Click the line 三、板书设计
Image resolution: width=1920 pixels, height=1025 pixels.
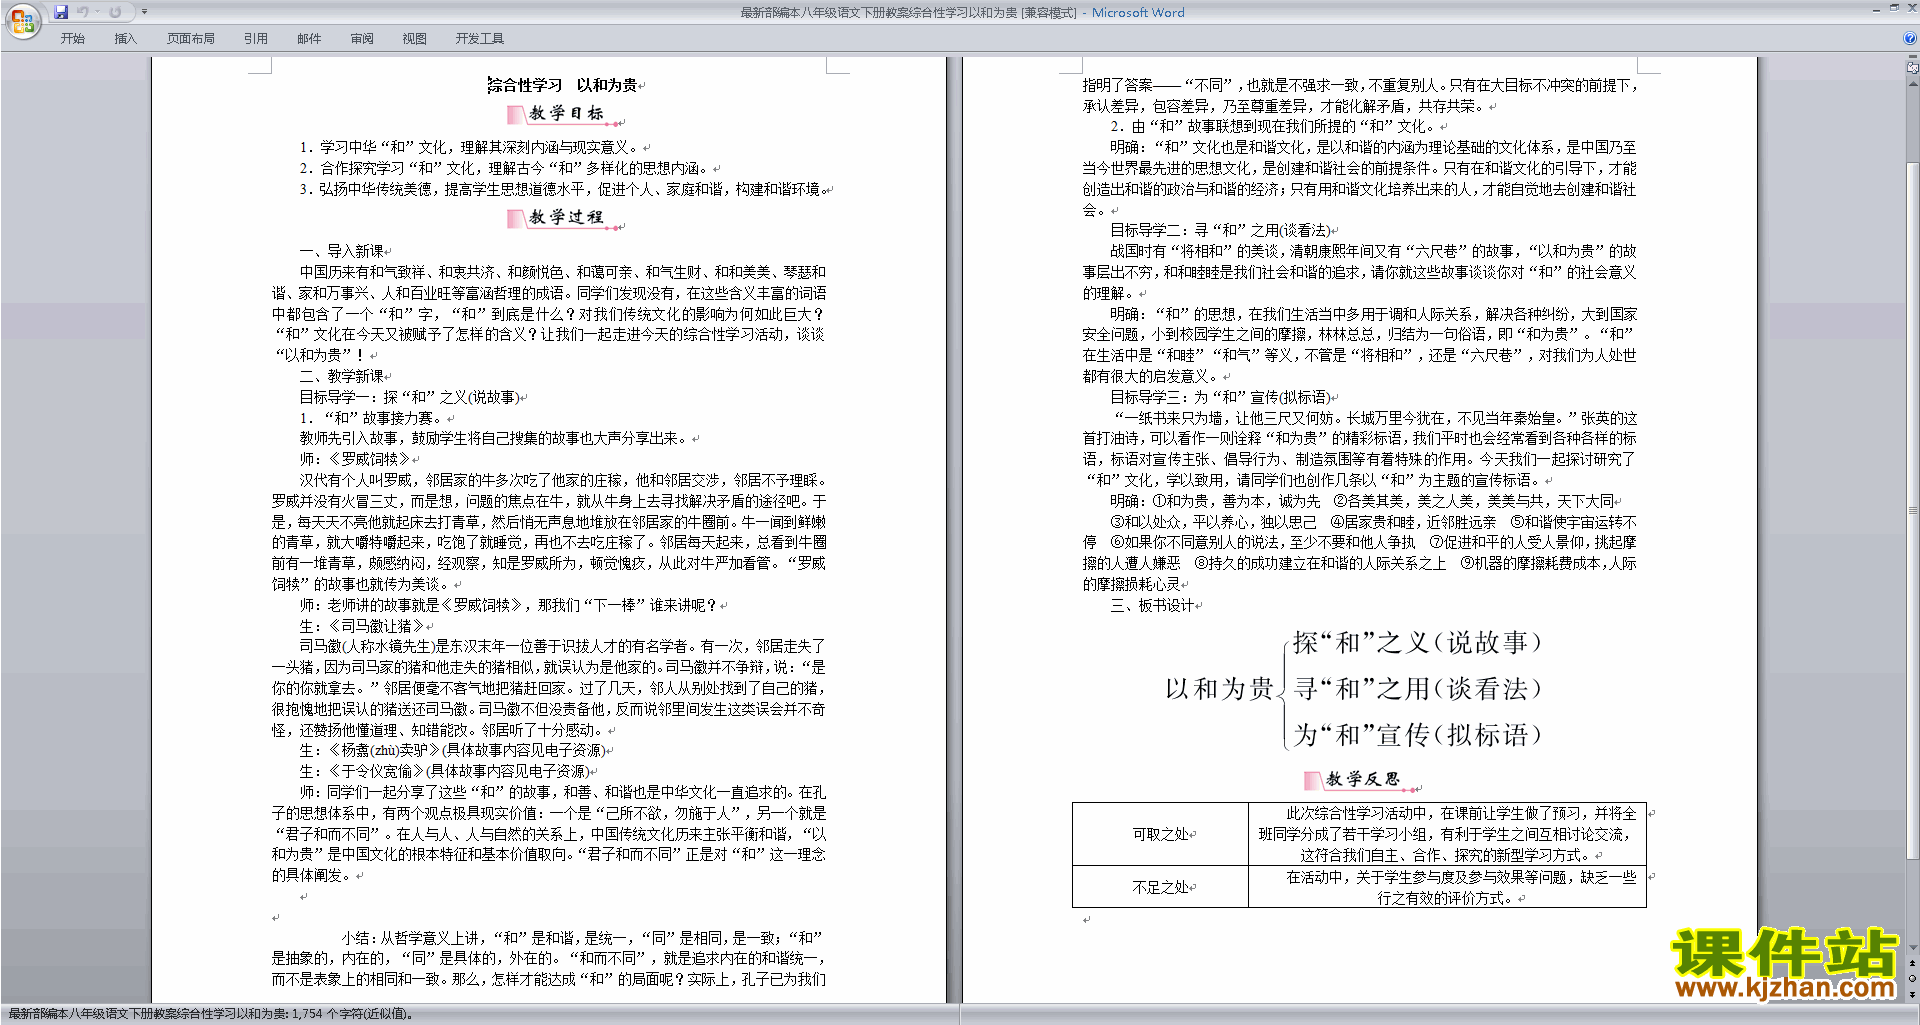(x=1152, y=605)
